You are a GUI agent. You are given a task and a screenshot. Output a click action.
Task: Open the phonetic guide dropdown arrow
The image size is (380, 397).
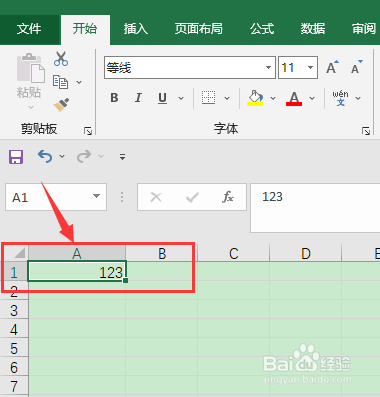point(358,98)
